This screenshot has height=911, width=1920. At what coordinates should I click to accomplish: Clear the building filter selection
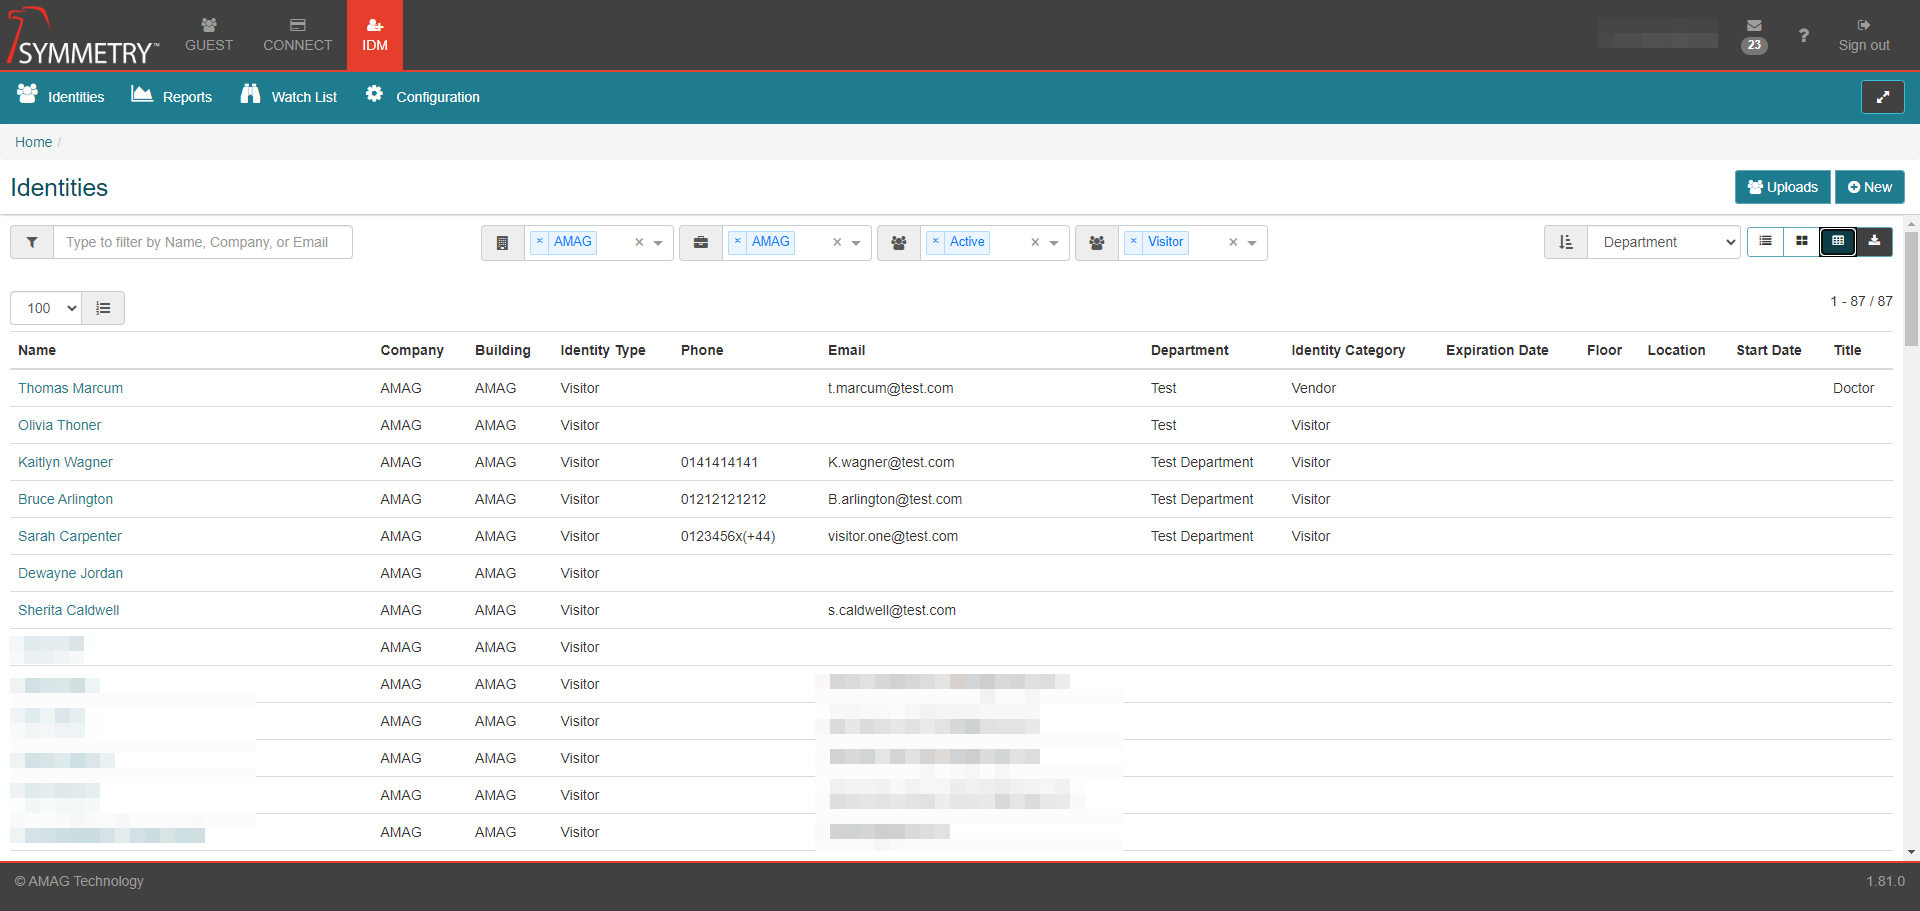(x=639, y=242)
